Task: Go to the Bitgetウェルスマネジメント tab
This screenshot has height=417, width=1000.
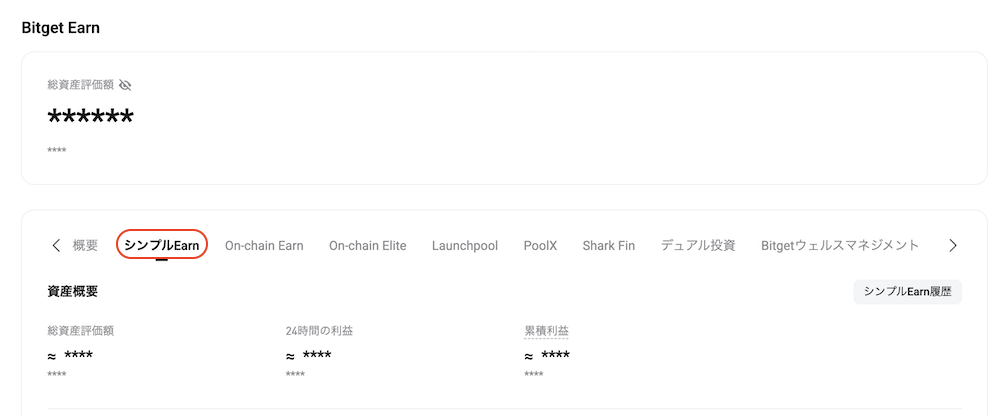Action: (x=840, y=245)
